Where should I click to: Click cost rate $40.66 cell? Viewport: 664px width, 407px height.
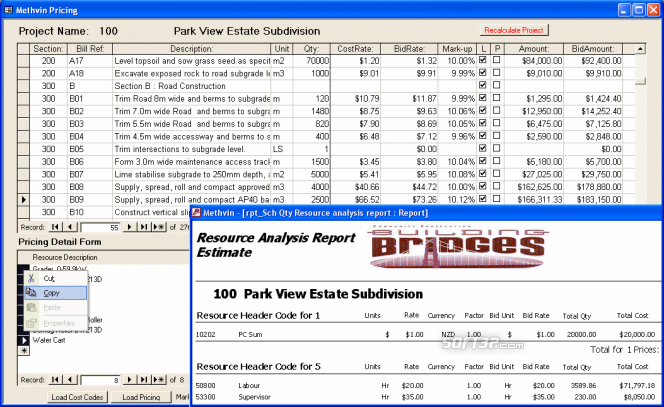[355, 187]
